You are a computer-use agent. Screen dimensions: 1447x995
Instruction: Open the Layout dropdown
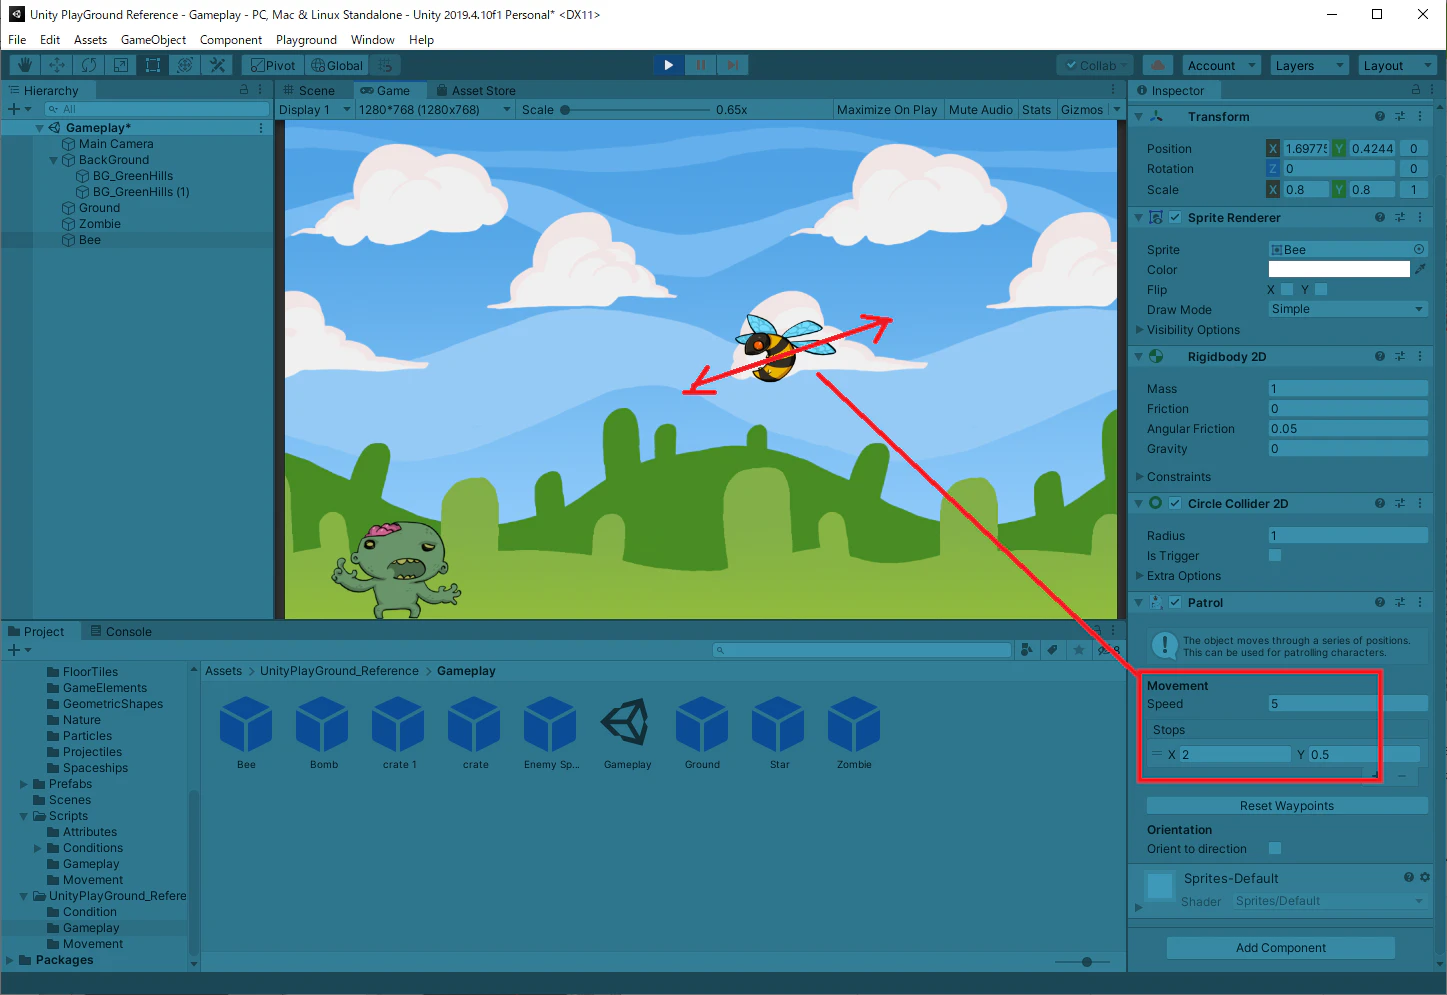click(x=1397, y=65)
